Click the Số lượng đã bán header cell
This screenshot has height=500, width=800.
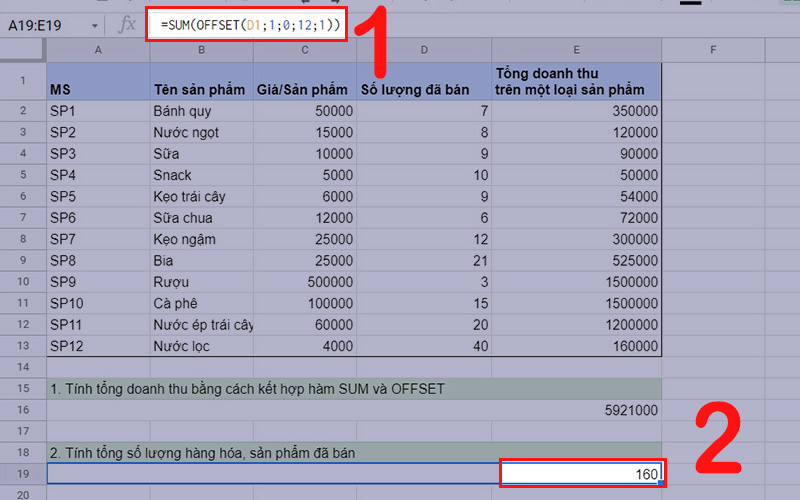(424, 82)
